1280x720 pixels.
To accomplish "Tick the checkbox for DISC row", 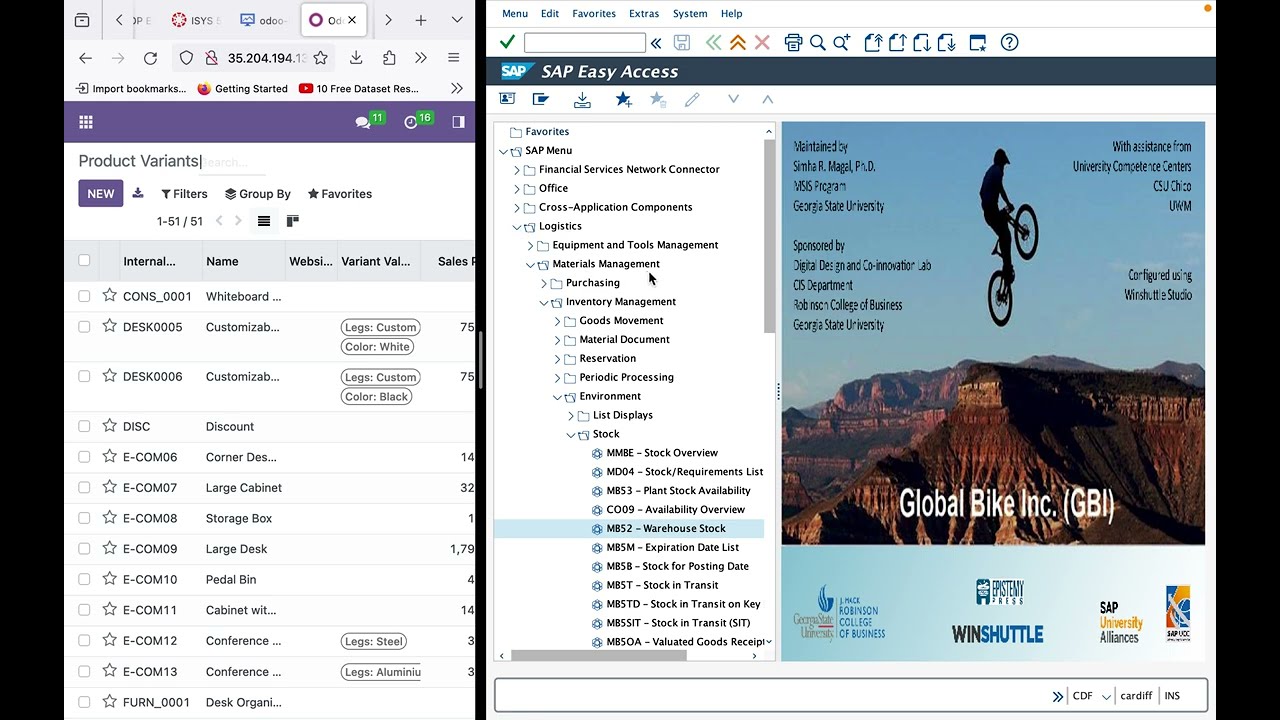I will 84,426.
